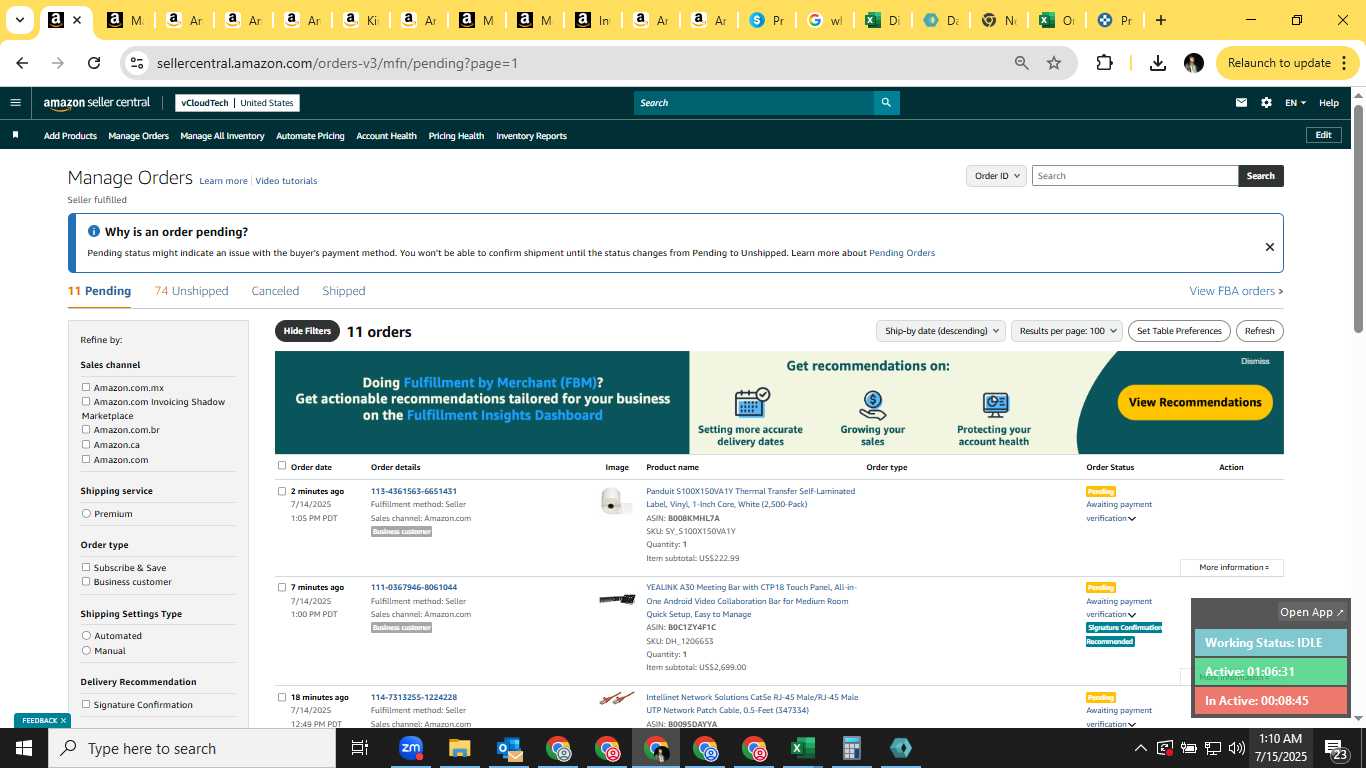Check the Signature Confirmation filter

tap(86, 704)
